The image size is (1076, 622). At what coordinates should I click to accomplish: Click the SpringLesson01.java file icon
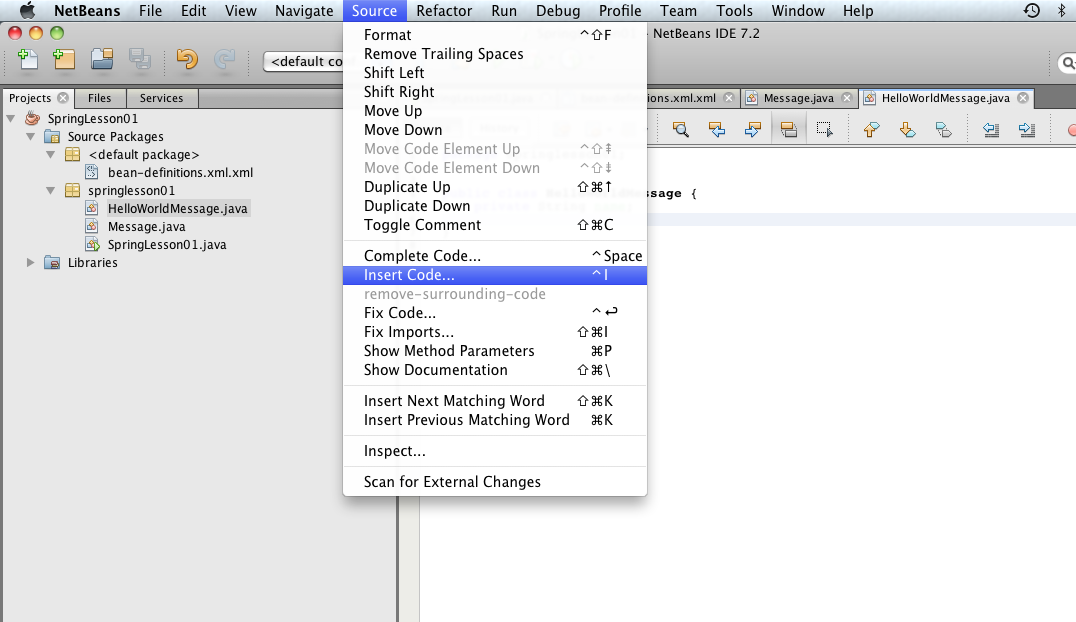(92, 244)
